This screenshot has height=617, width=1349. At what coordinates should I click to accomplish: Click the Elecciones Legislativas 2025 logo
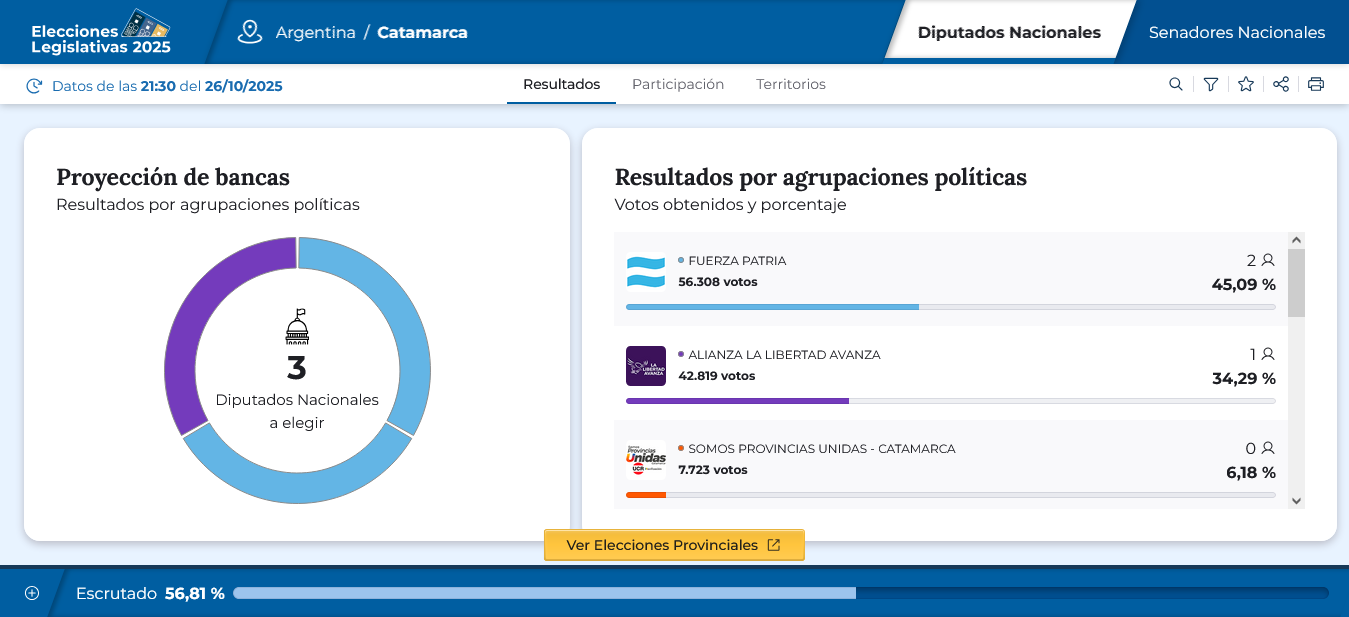click(x=101, y=32)
